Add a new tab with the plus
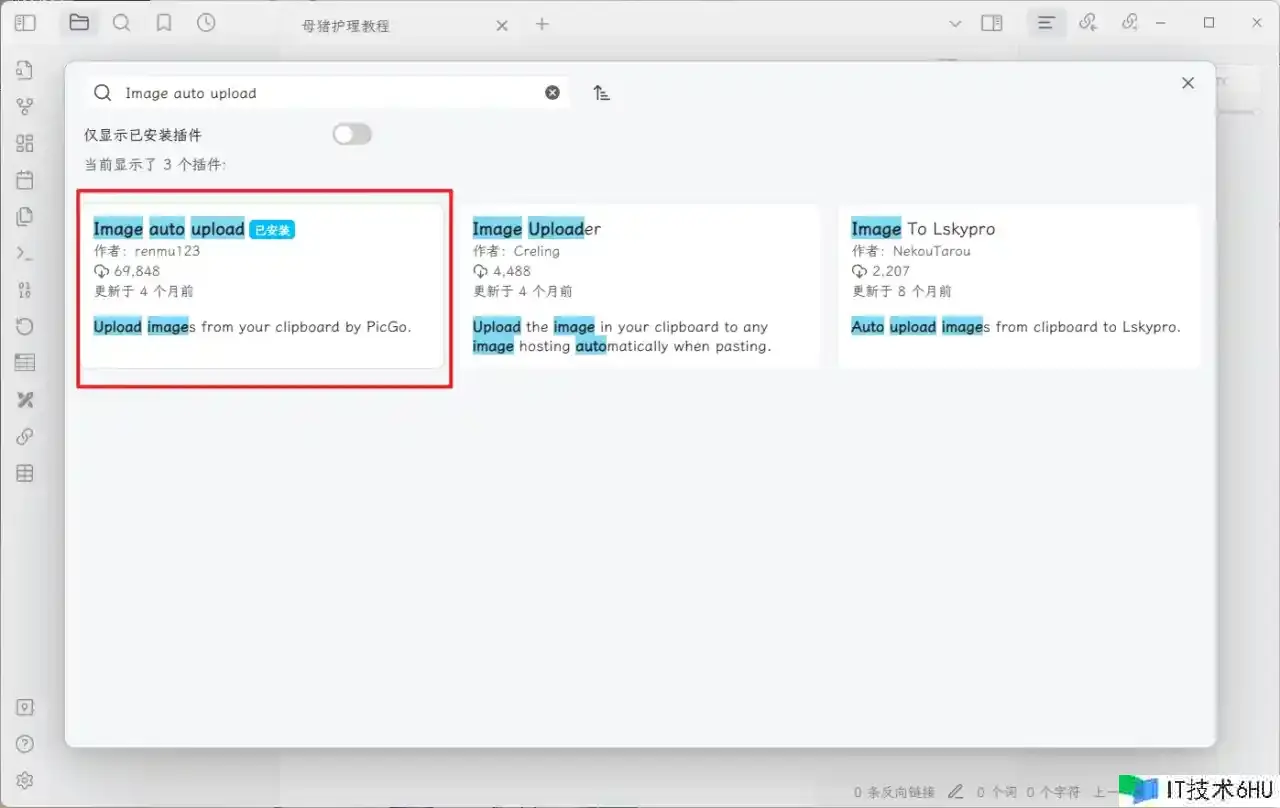 [x=542, y=24]
